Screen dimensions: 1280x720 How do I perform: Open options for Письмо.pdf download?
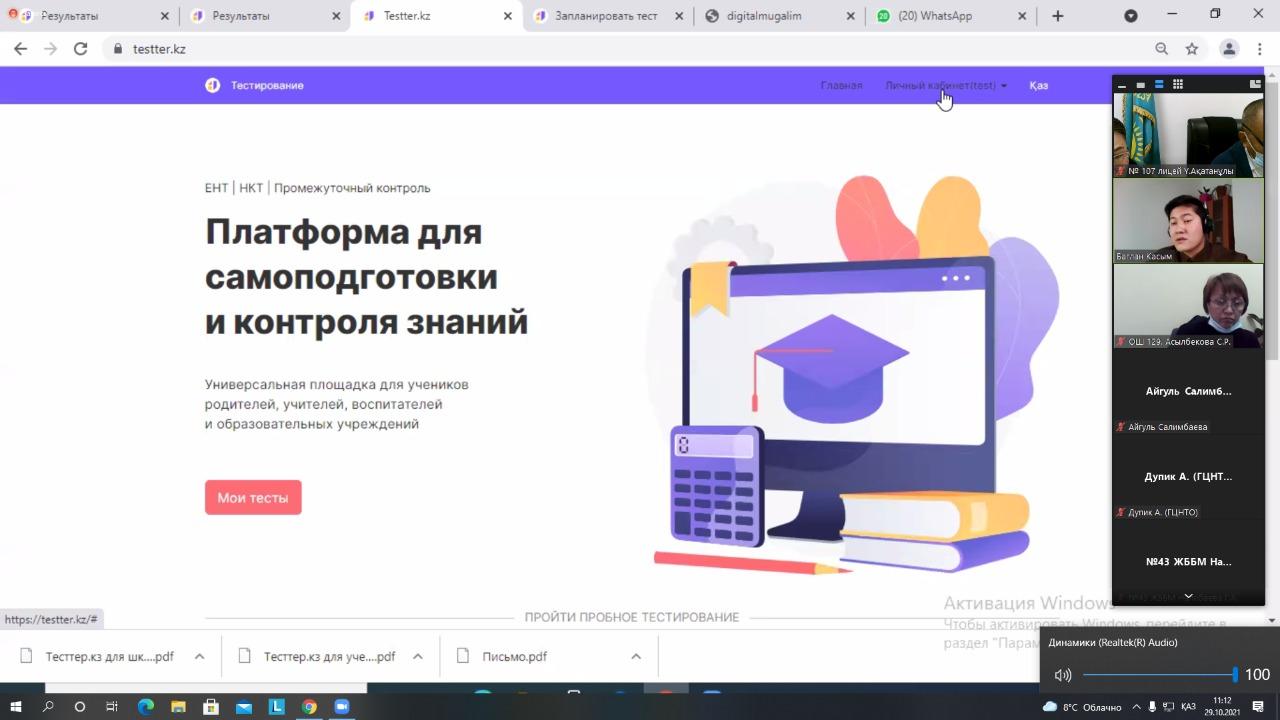coord(636,657)
